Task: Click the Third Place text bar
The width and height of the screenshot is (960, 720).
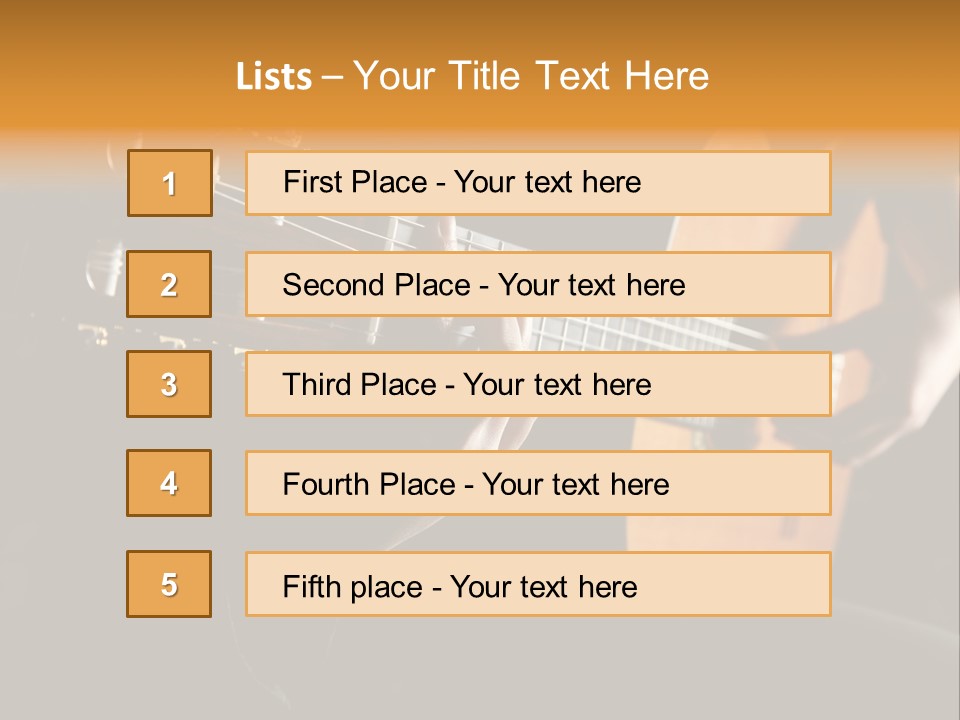Action: (538, 384)
